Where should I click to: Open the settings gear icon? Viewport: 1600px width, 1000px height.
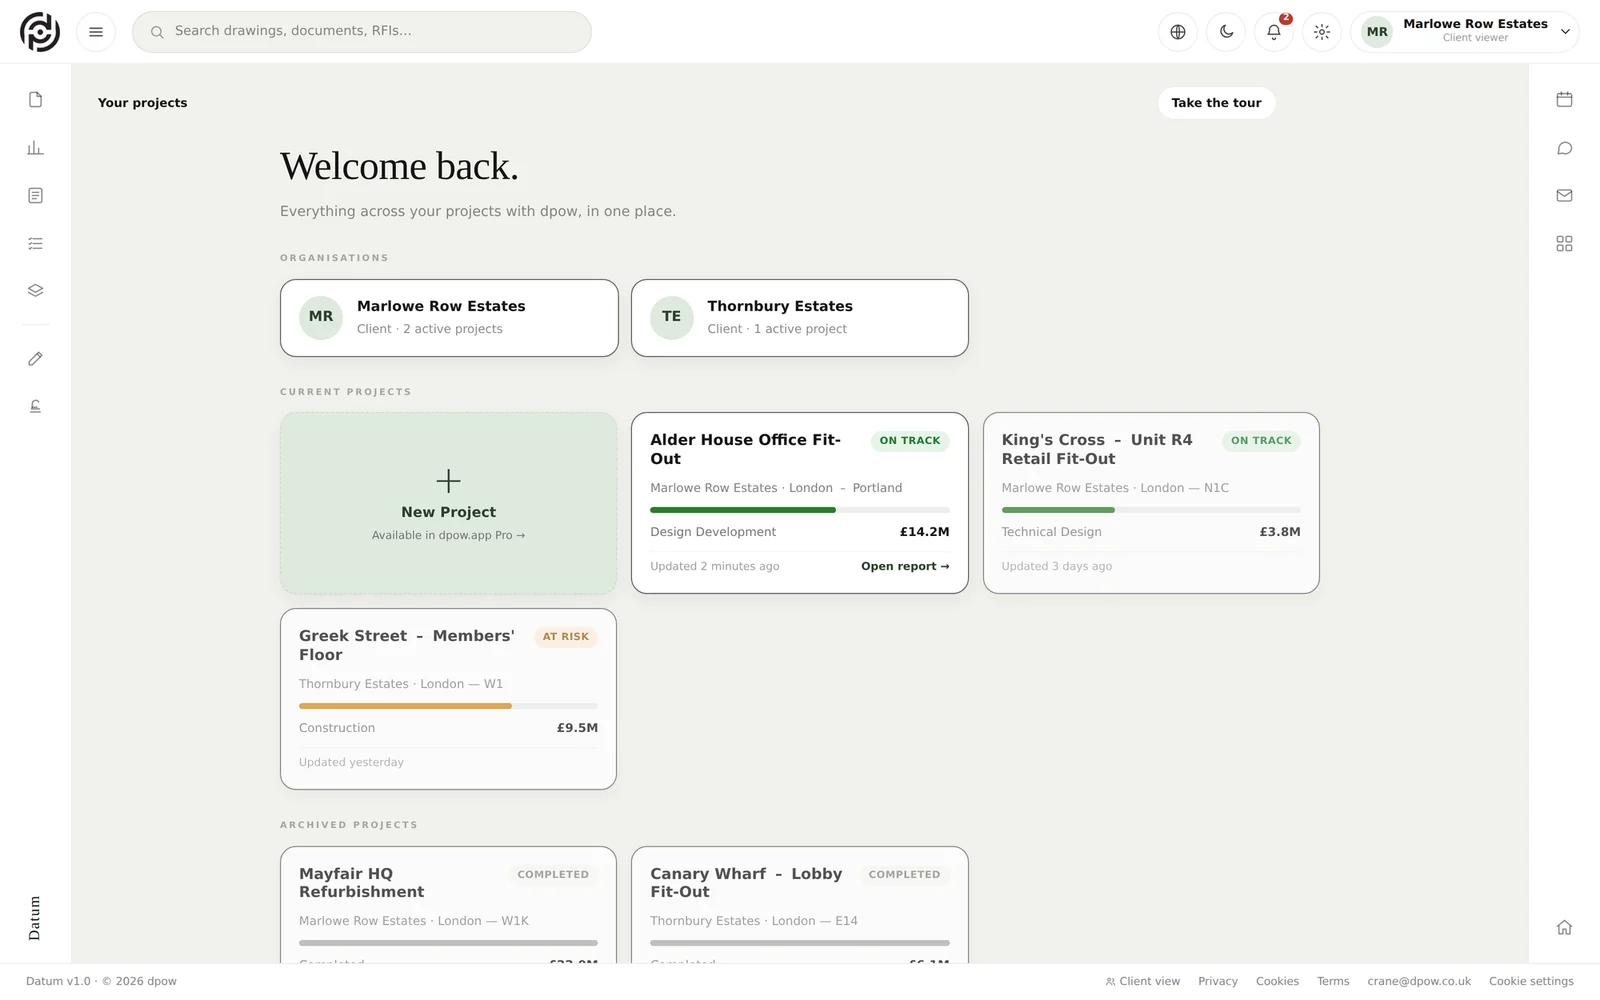point(1322,32)
